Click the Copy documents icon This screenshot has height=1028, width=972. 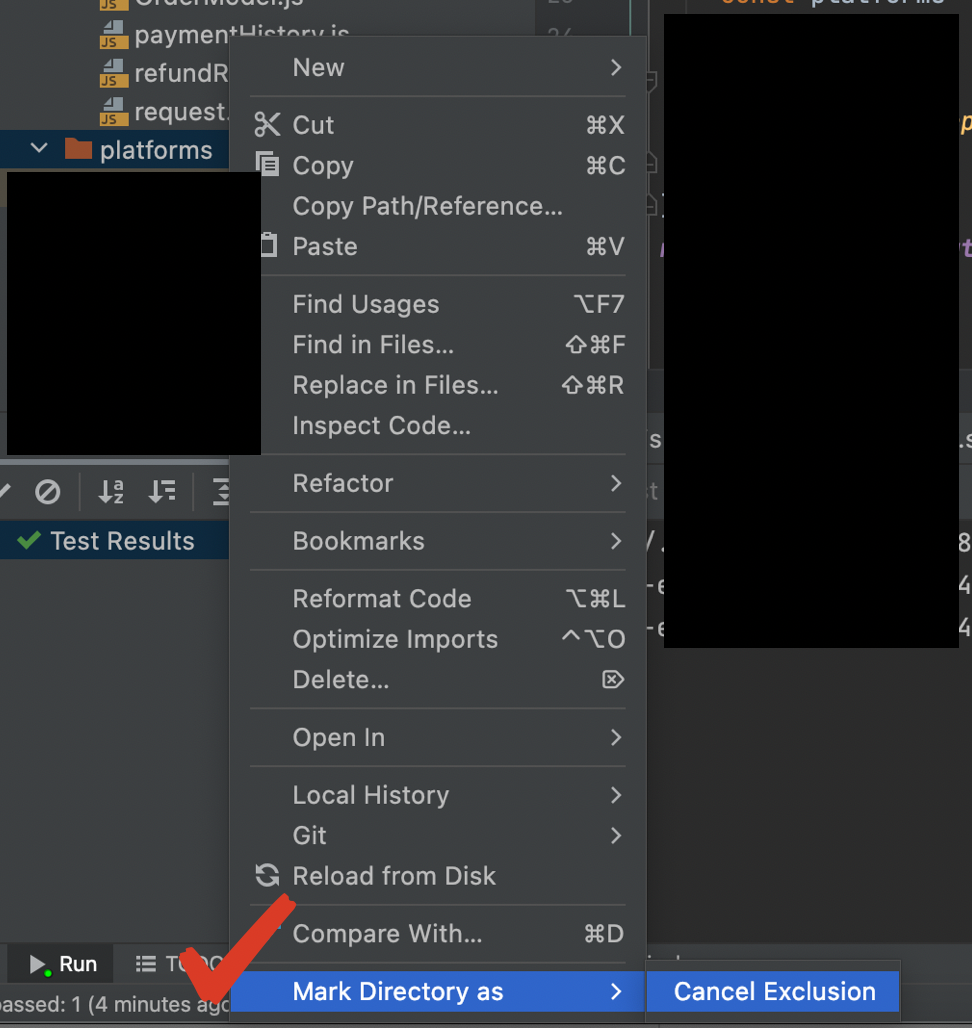click(x=267, y=164)
